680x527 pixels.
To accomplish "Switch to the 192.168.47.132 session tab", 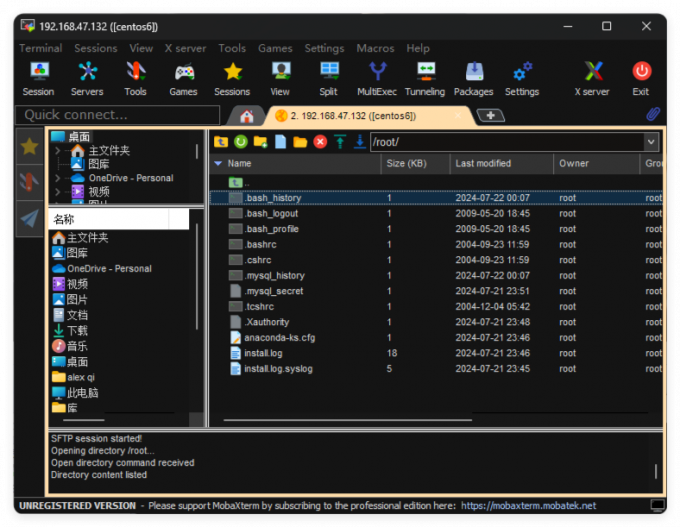I will (371, 116).
